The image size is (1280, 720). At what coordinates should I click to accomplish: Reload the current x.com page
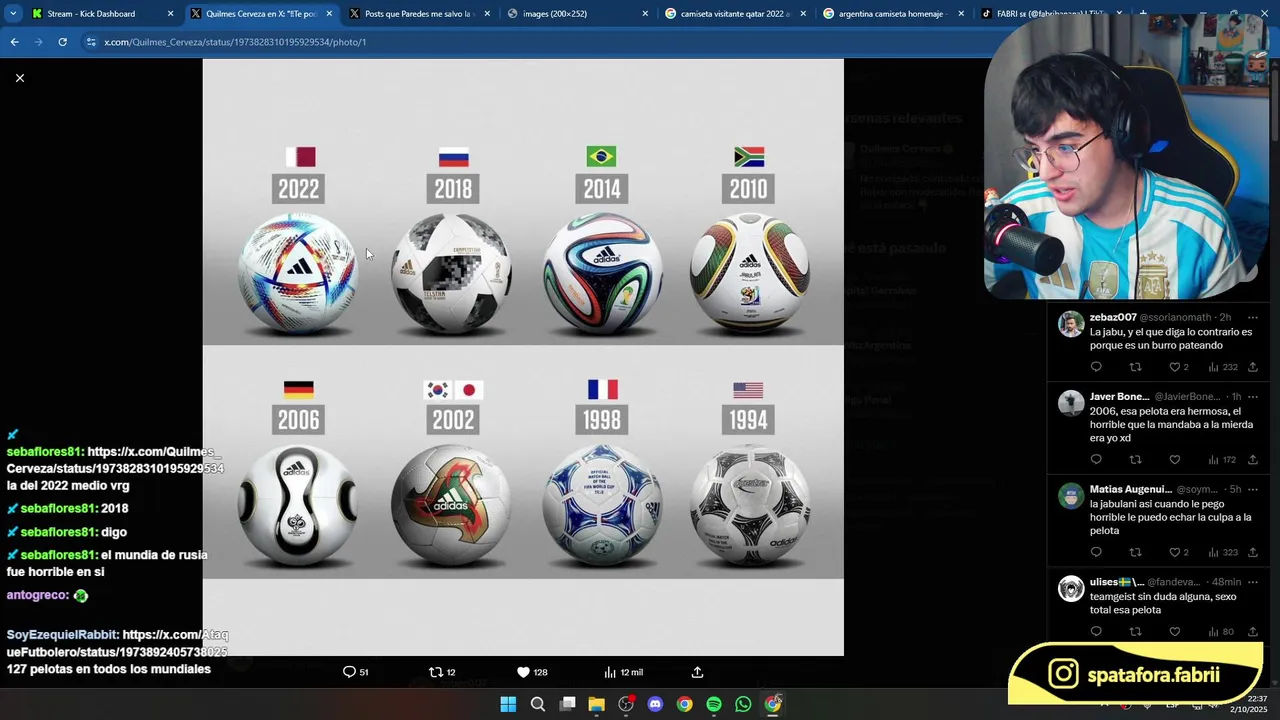62,42
